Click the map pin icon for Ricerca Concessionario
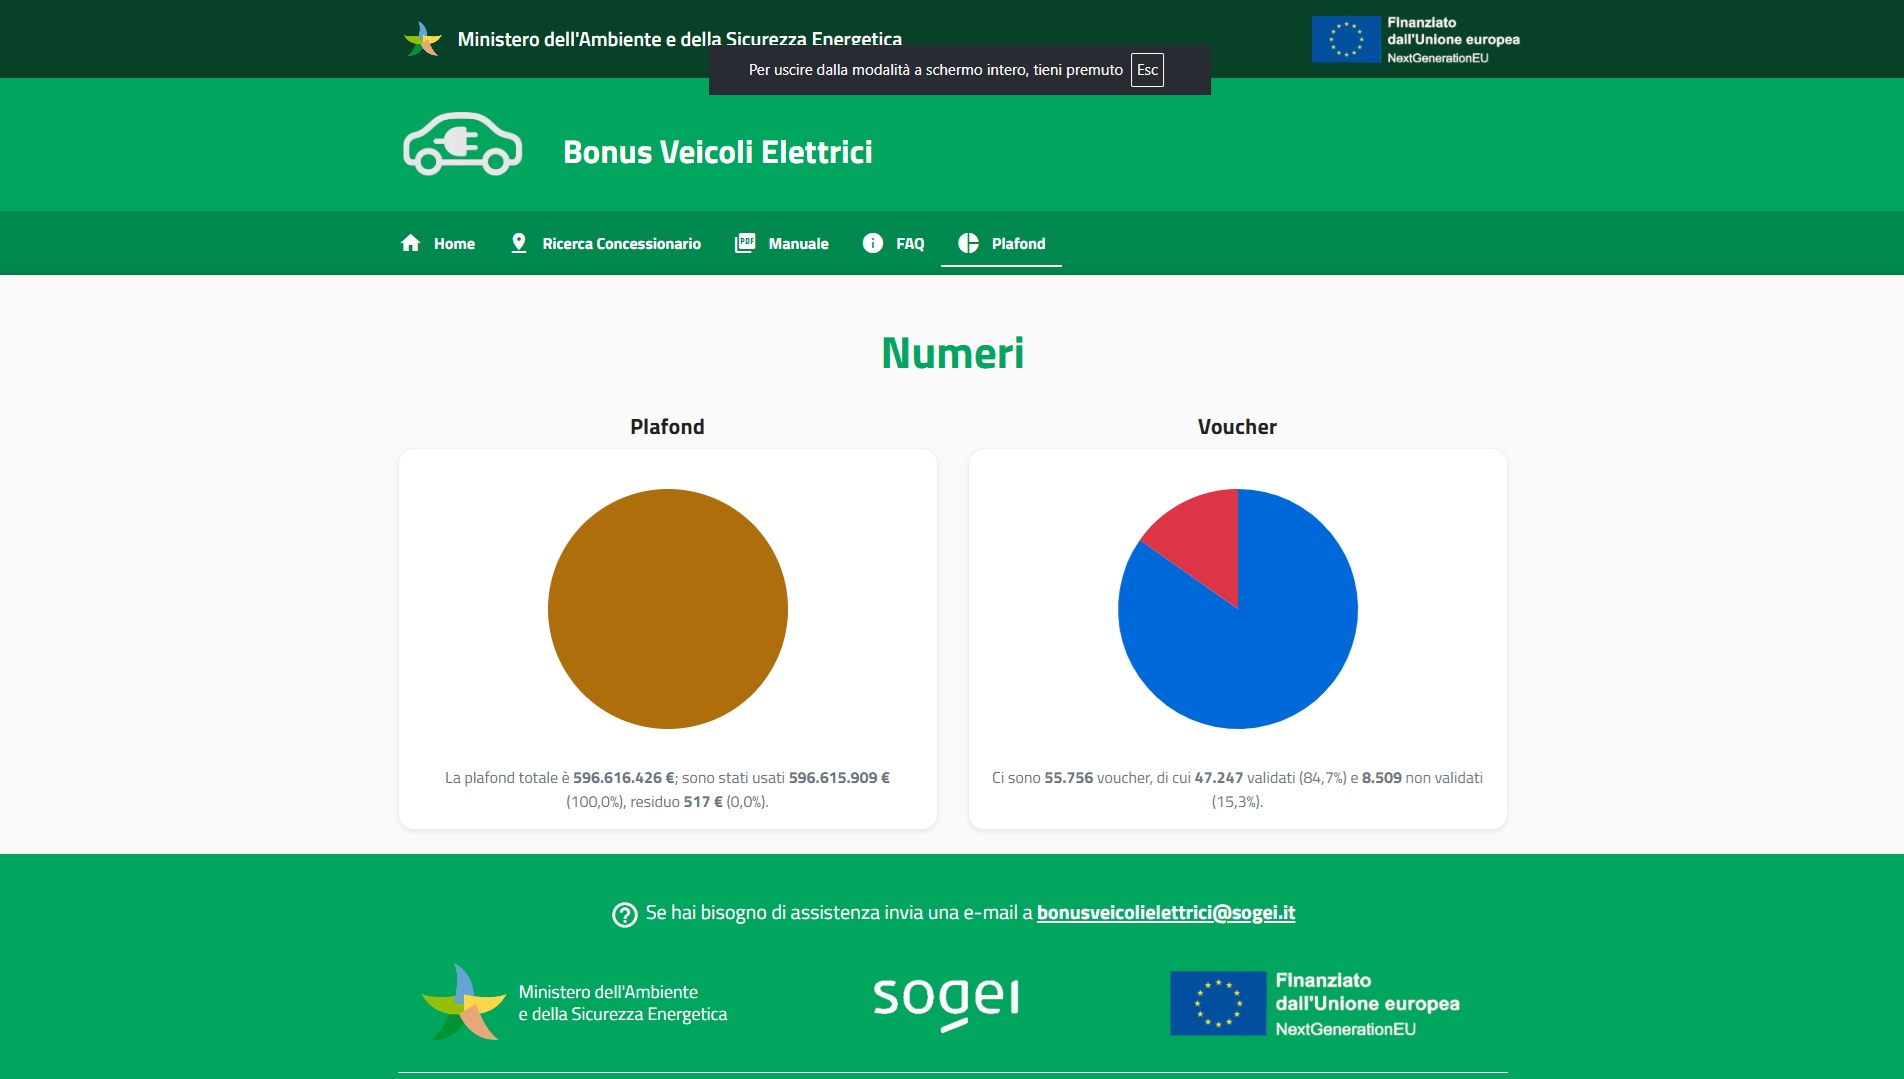This screenshot has width=1904, height=1079. [518, 243]
